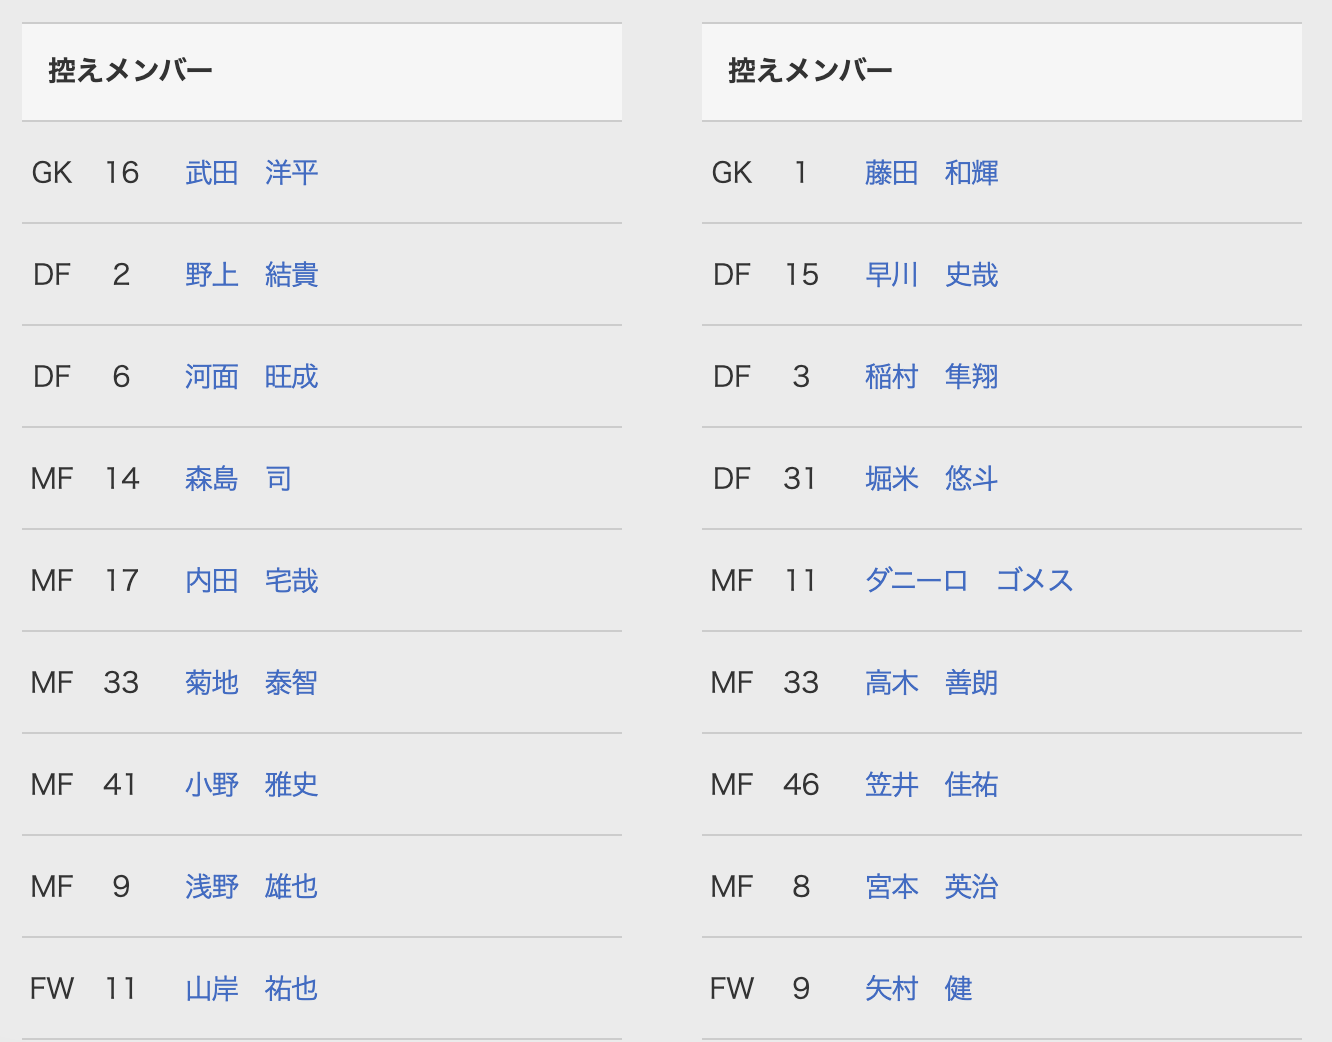Open 高木 善朗 profile link

coord(932,683)
